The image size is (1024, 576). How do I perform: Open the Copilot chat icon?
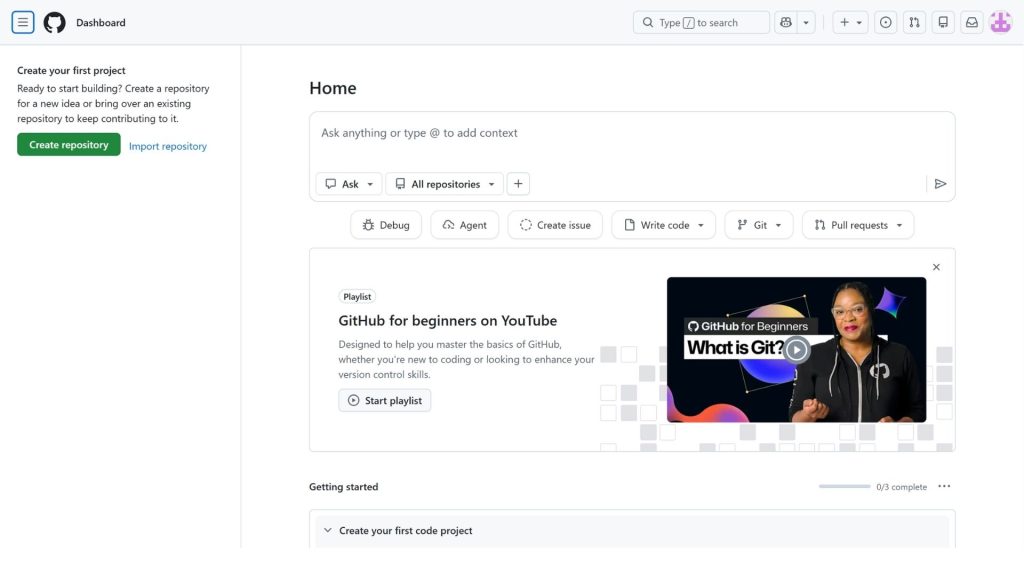click(786, 22)
